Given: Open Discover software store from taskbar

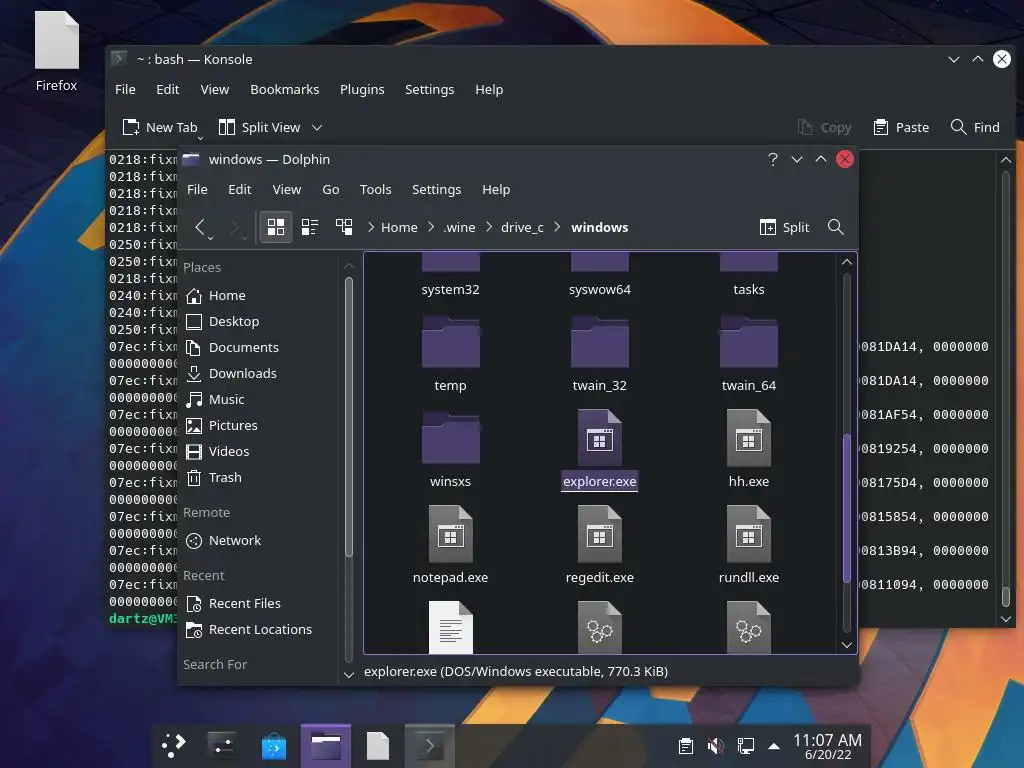Looking at the screenshot, I should point(274,745).
